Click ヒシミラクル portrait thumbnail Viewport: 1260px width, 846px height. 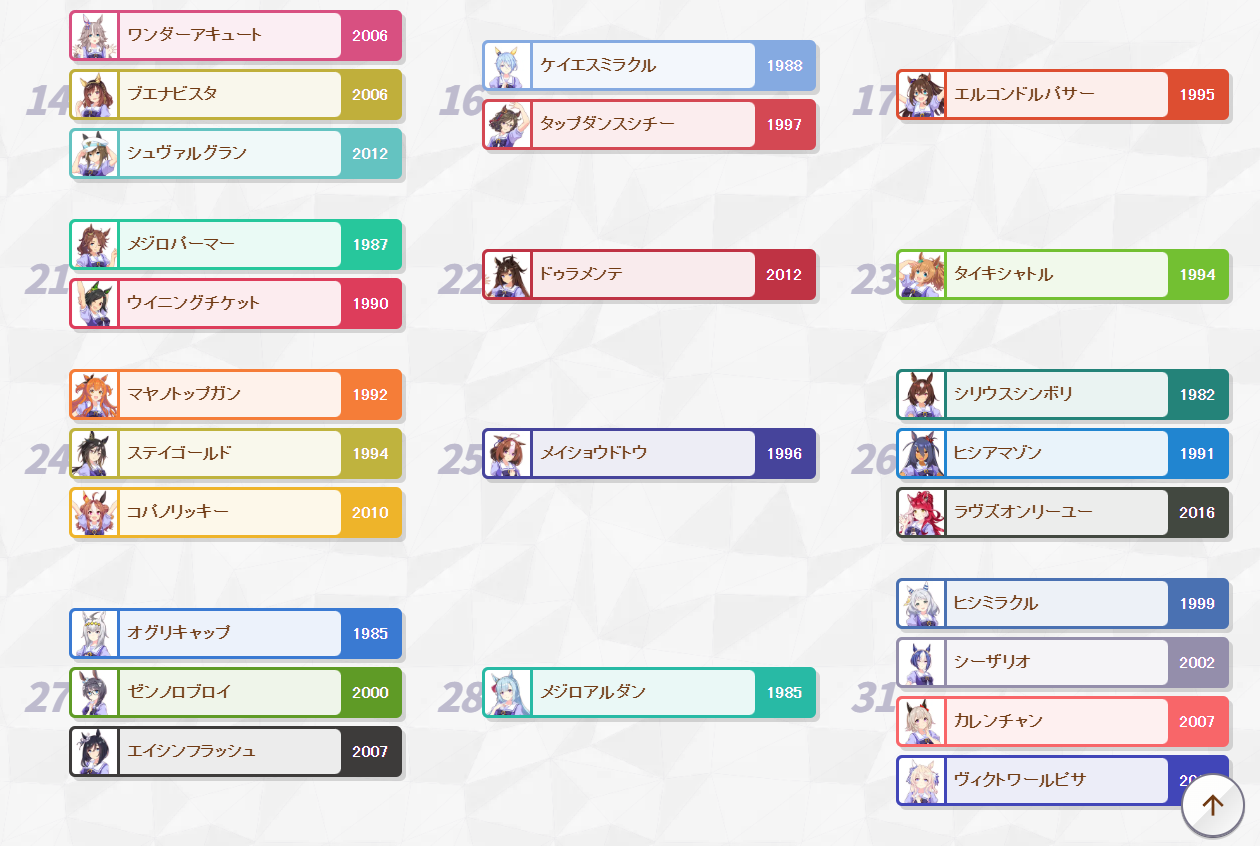coord(921,604)
